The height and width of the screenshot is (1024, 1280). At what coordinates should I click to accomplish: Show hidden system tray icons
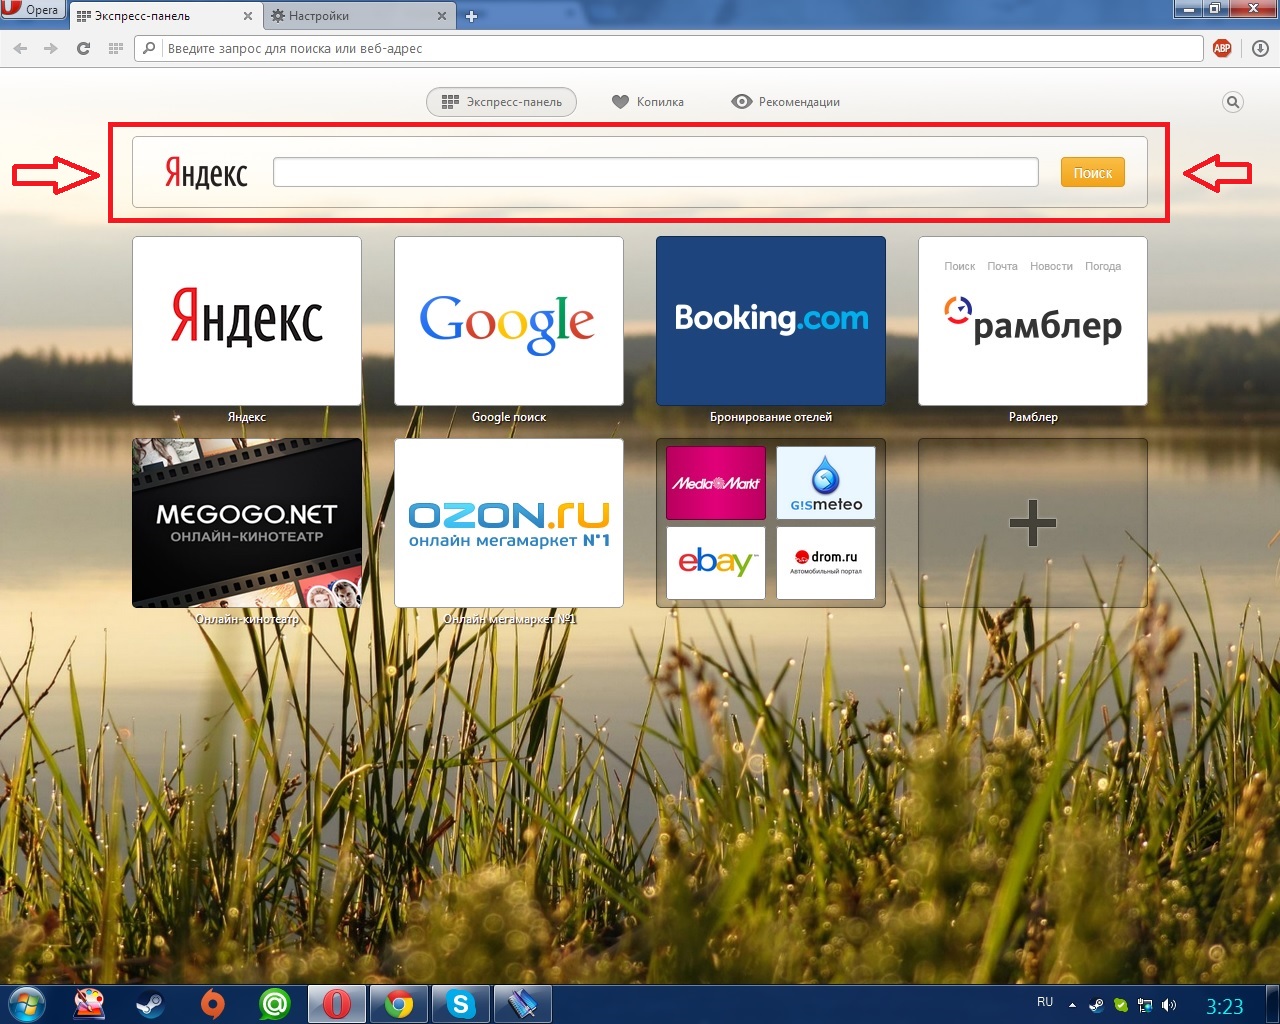1073,1005
